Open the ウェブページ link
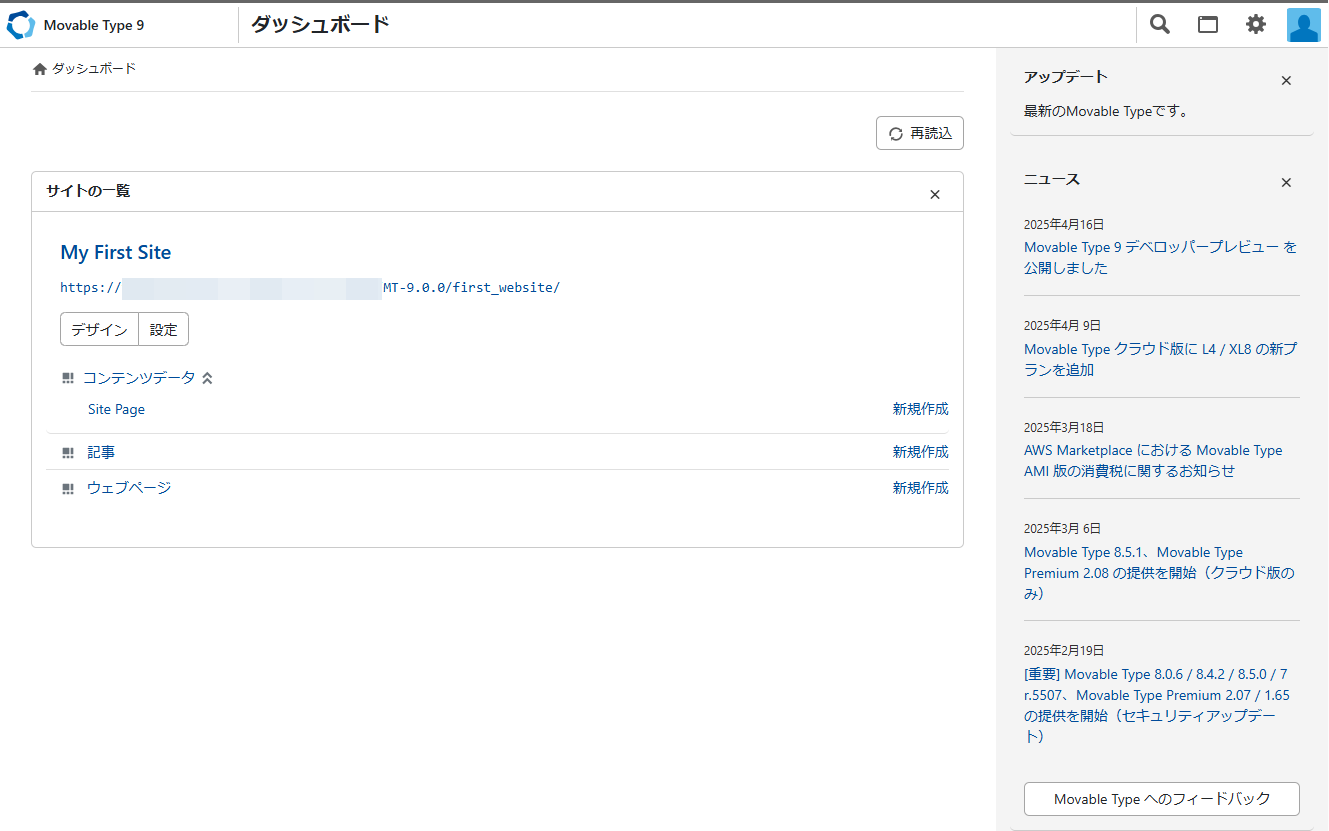This screenshot has width=1329, height=831. [129, 487]
